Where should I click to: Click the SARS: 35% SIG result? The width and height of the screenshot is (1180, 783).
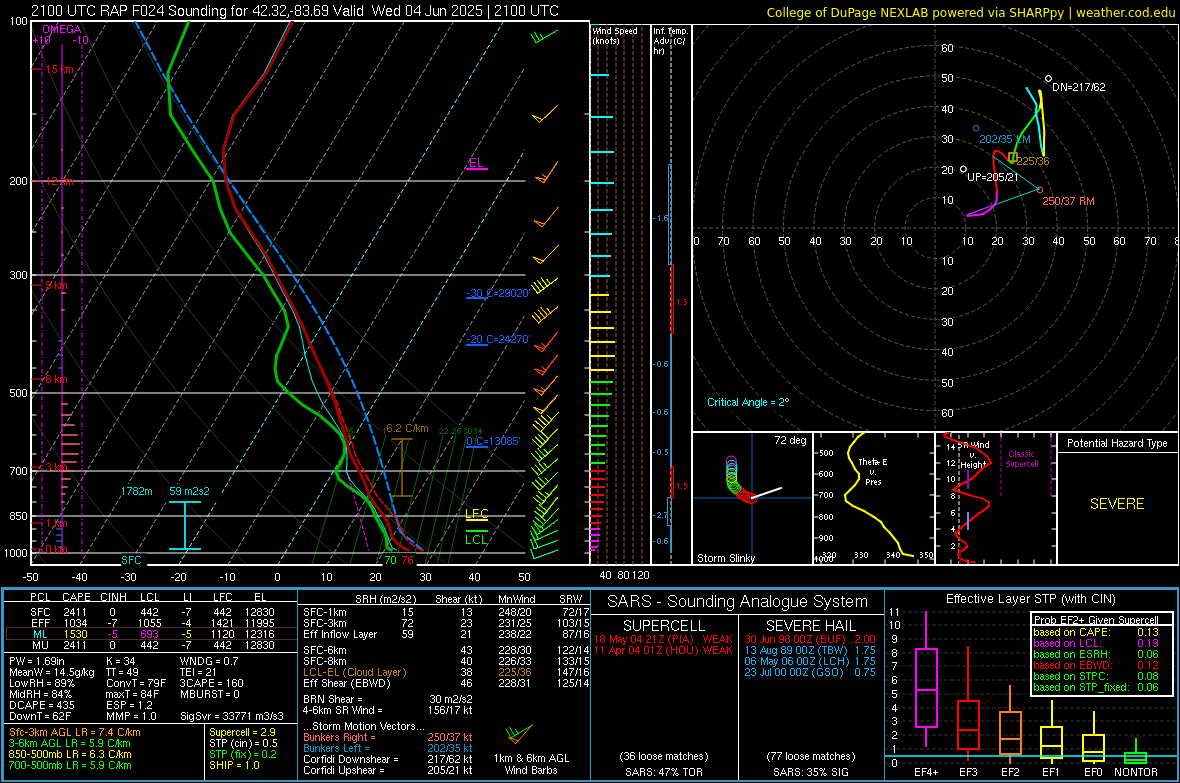810,772
